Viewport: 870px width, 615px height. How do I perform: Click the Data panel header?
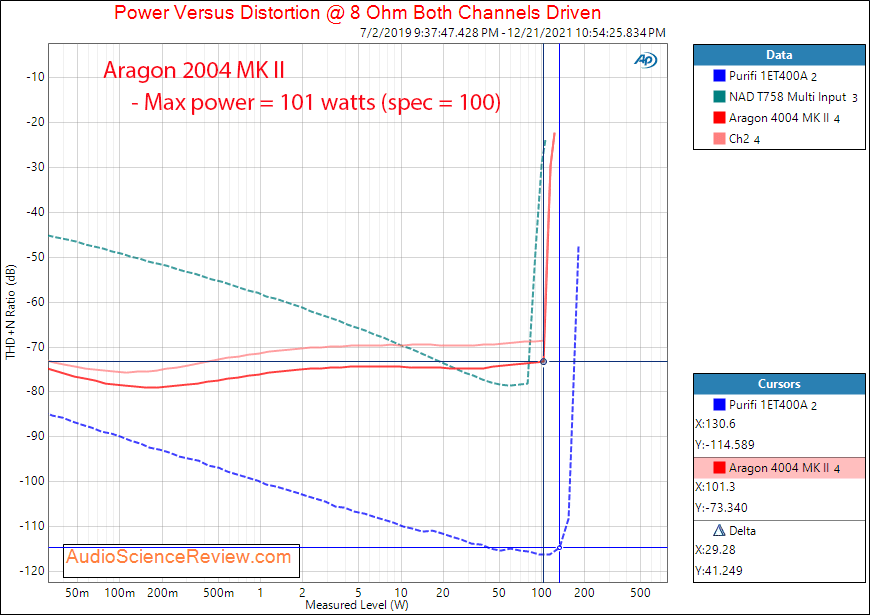(x=779, y=55)
